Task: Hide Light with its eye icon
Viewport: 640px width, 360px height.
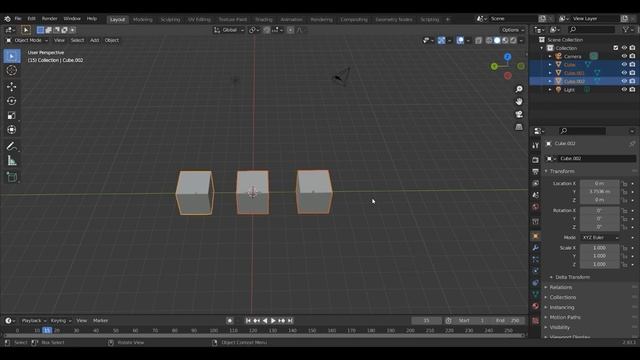Action: pos(624,90)
